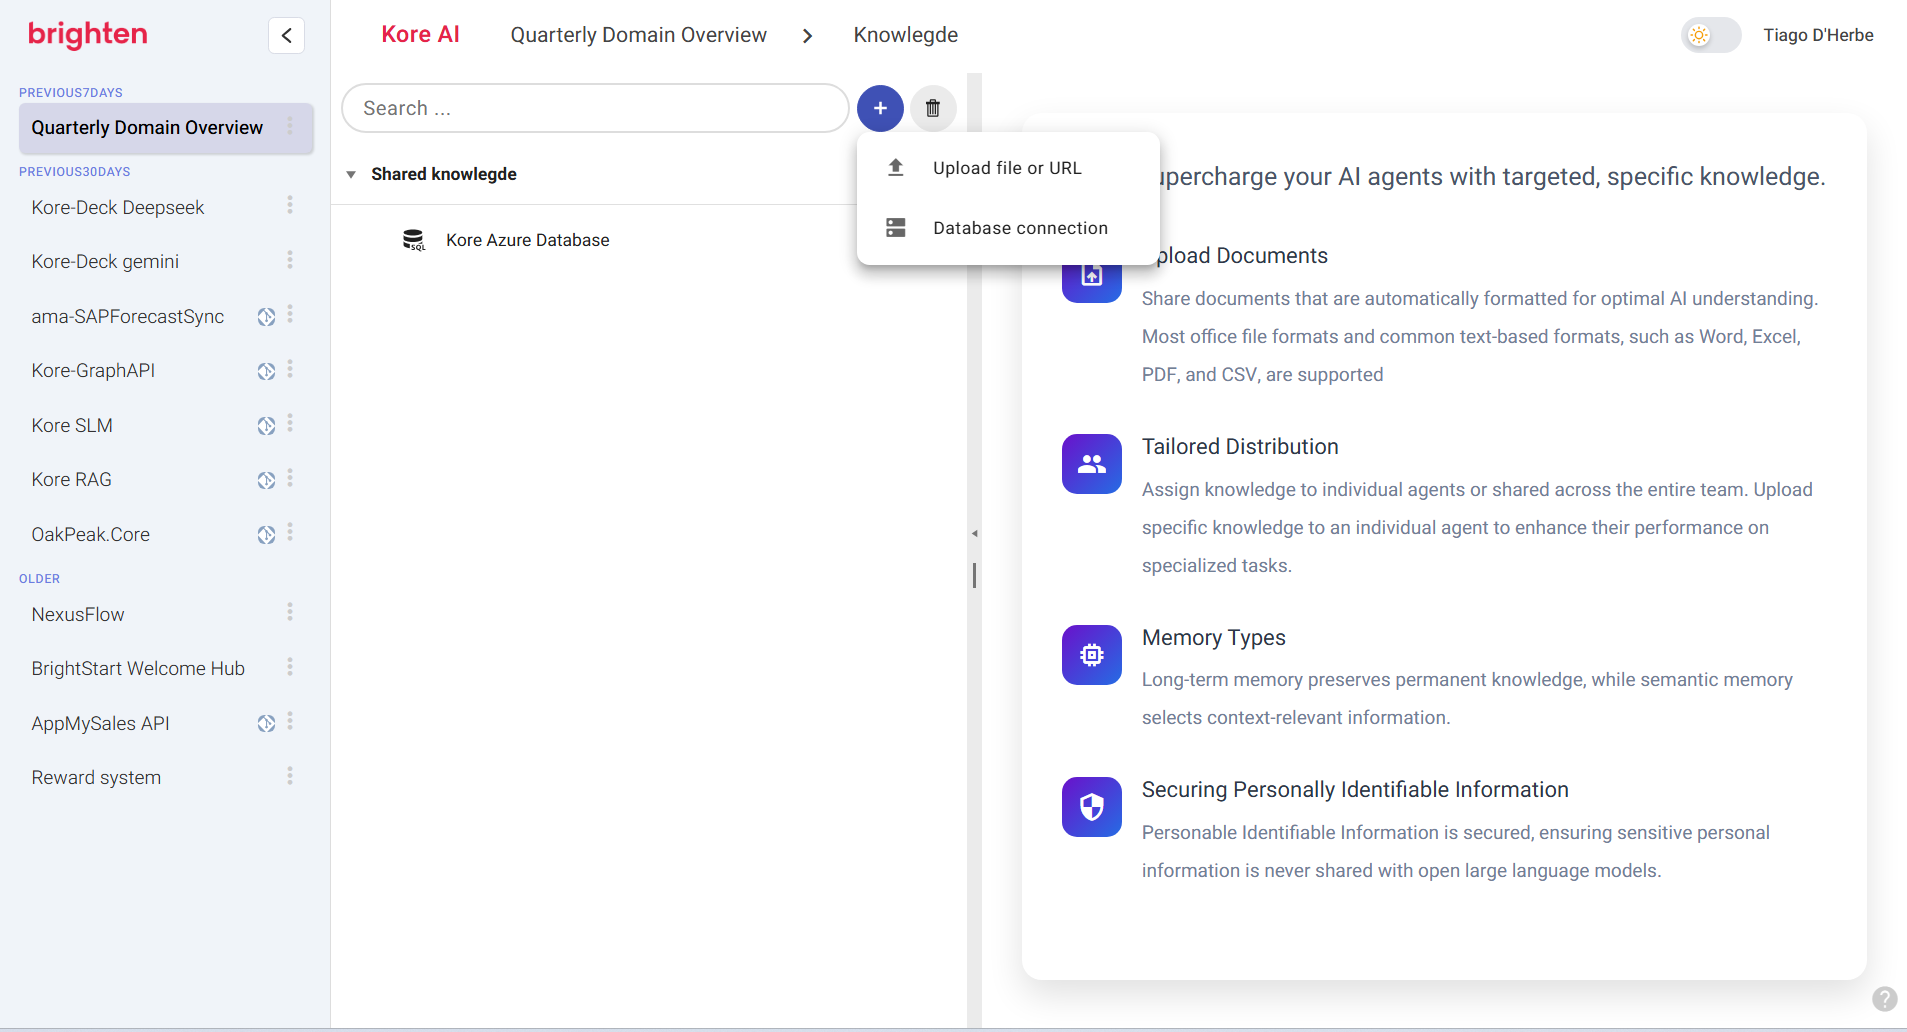Click the agent icon beside Kore-GraphAPI
The height and width of the screenshot is (1032, 1907).
266,371
